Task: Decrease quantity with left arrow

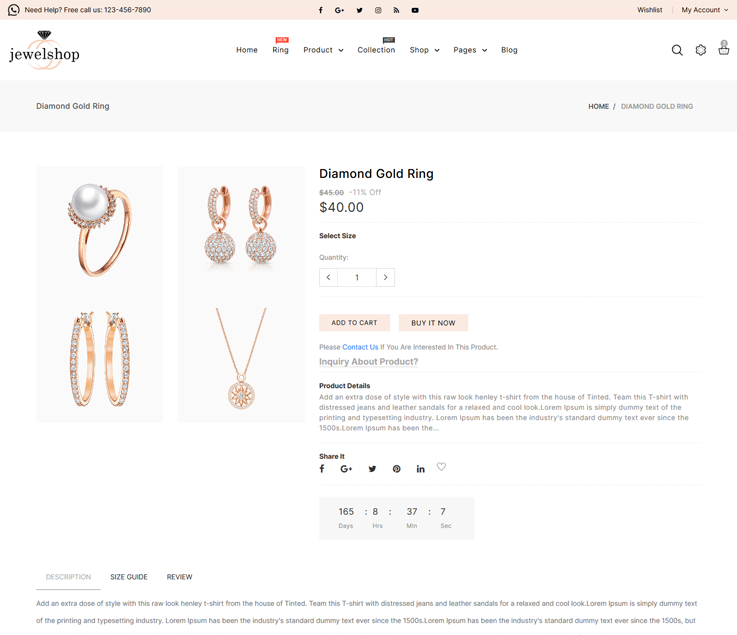Action: pos(328,277)
